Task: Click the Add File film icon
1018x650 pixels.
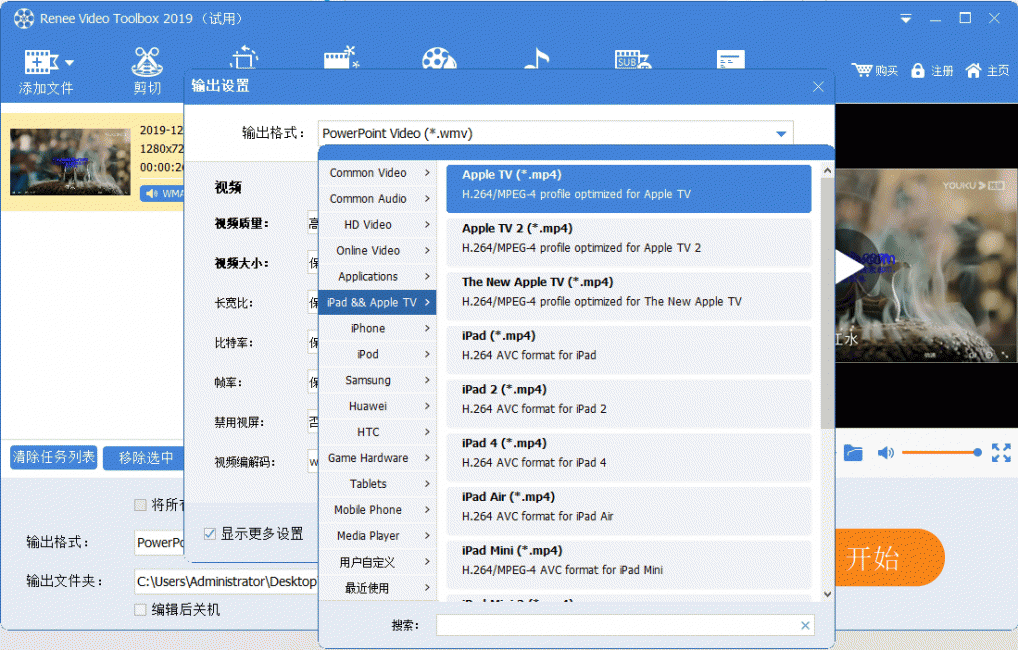Action: [x=41, y=62]
